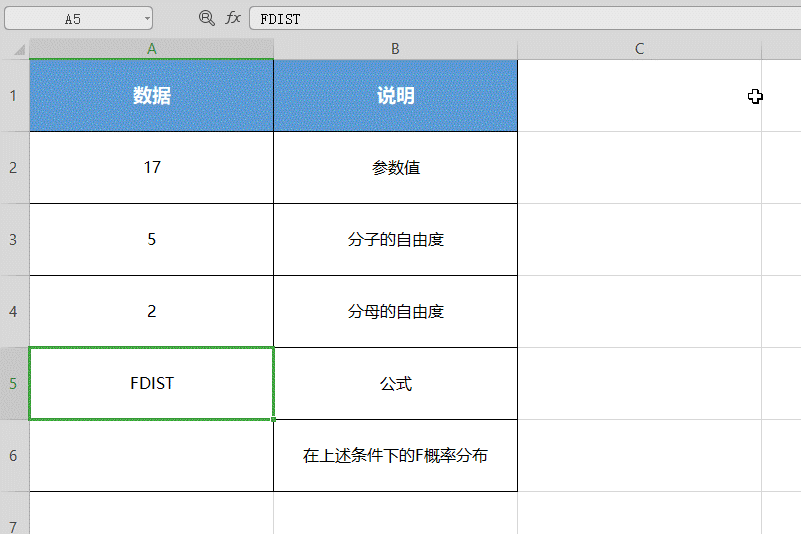Click cell A4 containing 2
Viewport: 801px width, 534px height.
pos(152,312)
